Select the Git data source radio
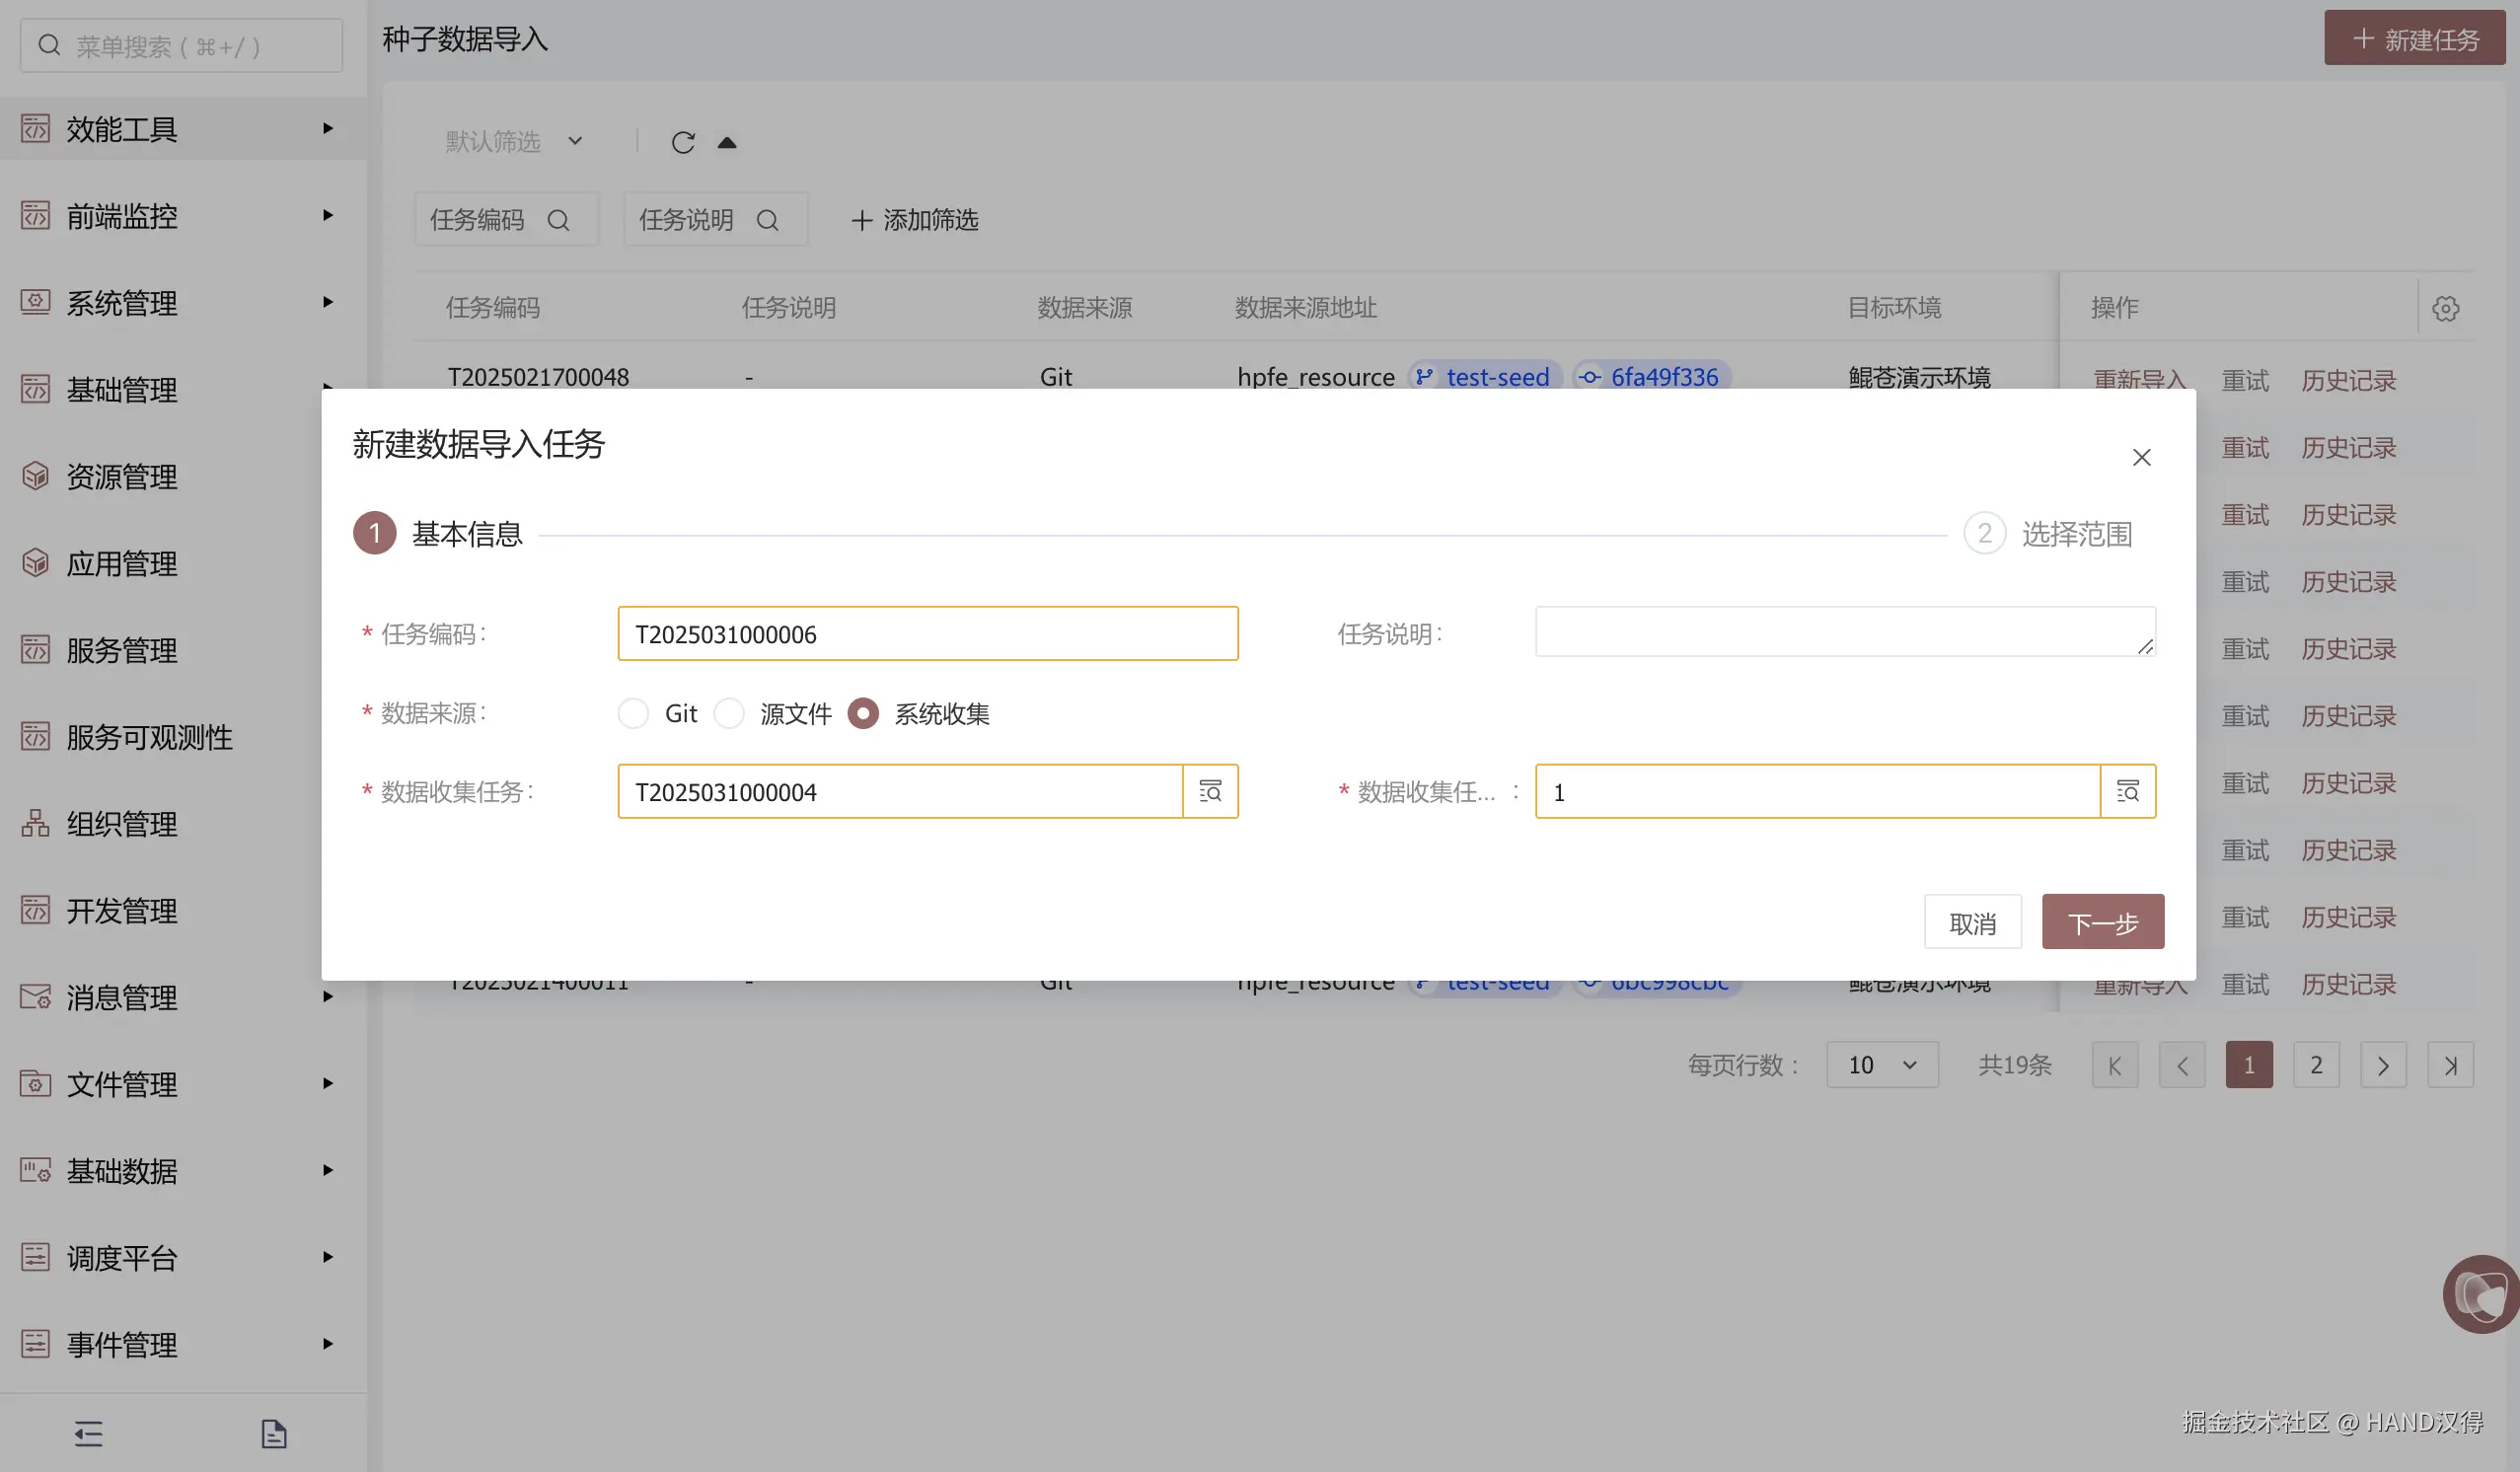The width and height of the screenshot is (2520, 1472). click(x=633, y=713)
